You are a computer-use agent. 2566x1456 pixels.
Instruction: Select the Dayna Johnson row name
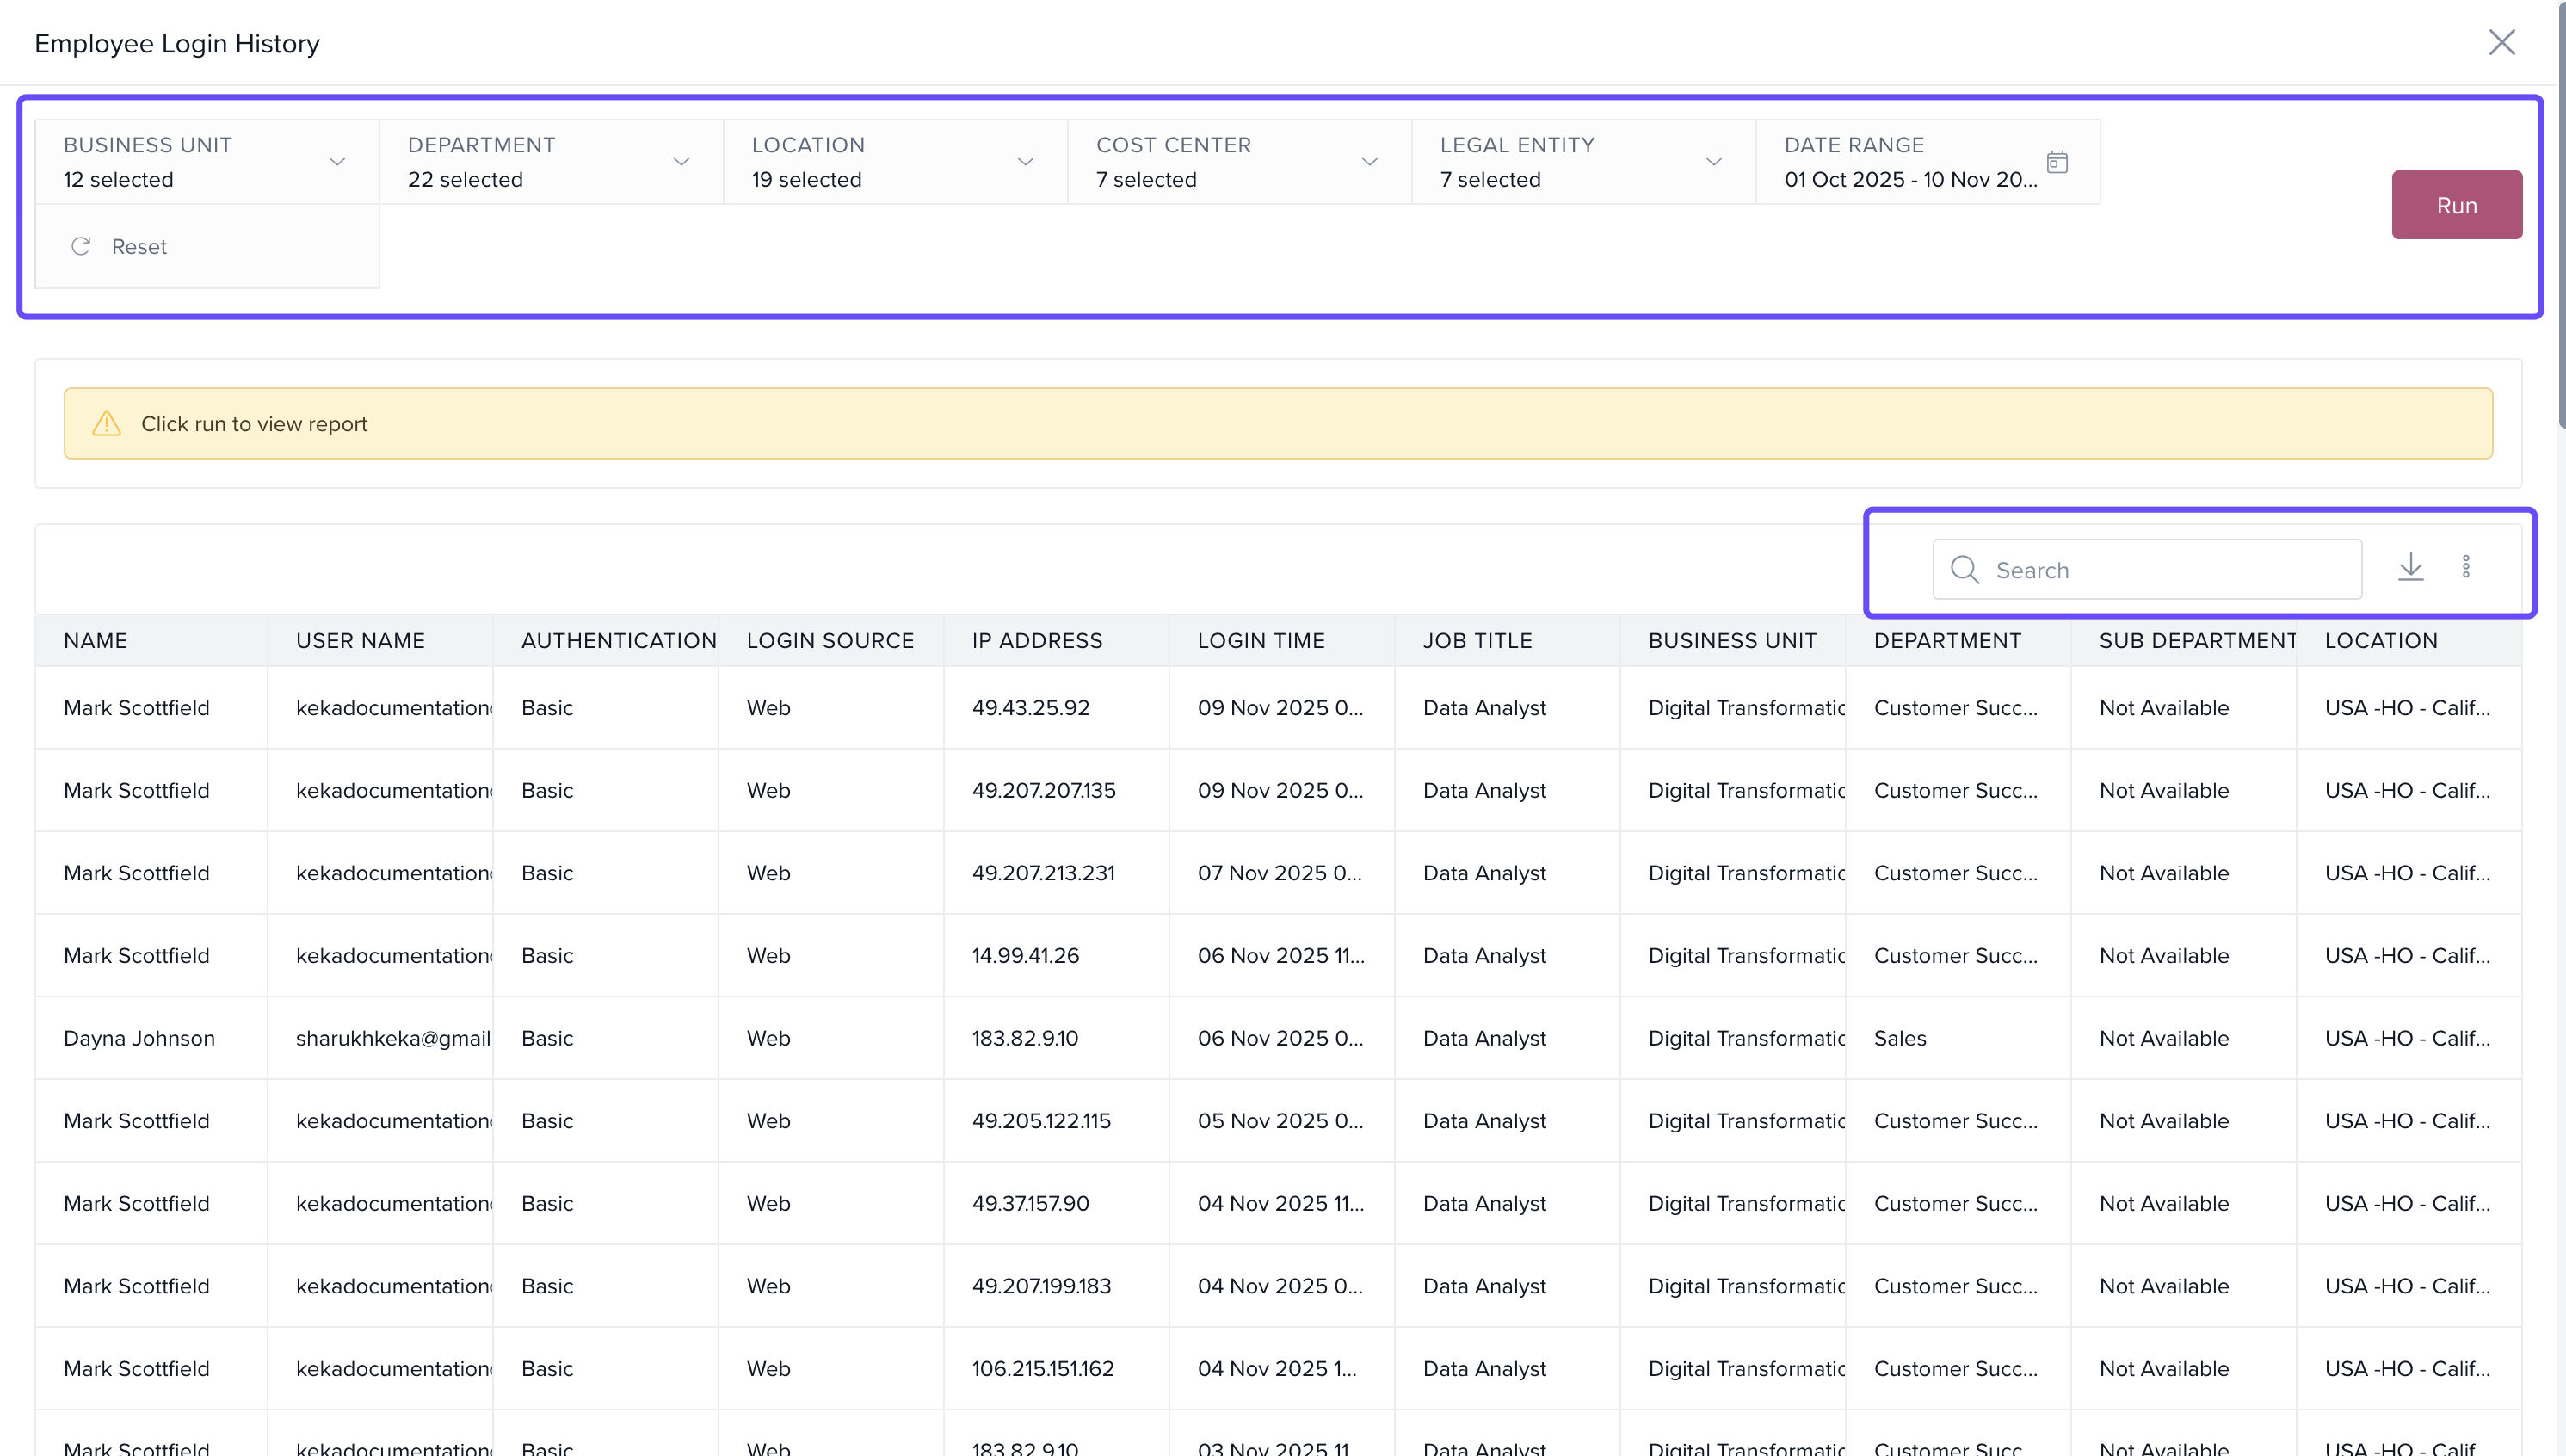point(139,1038)
